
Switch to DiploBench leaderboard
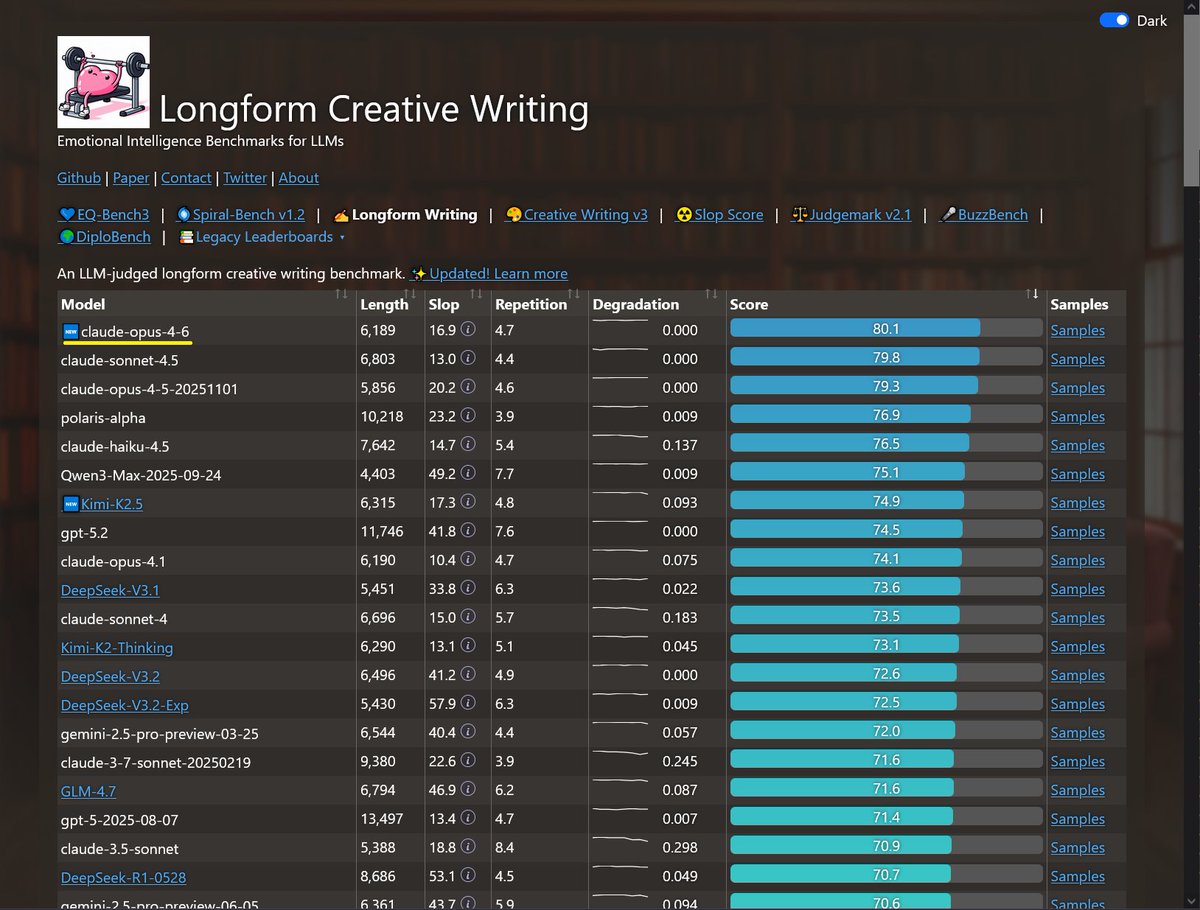pyautogui.click(x=105, y=237)
